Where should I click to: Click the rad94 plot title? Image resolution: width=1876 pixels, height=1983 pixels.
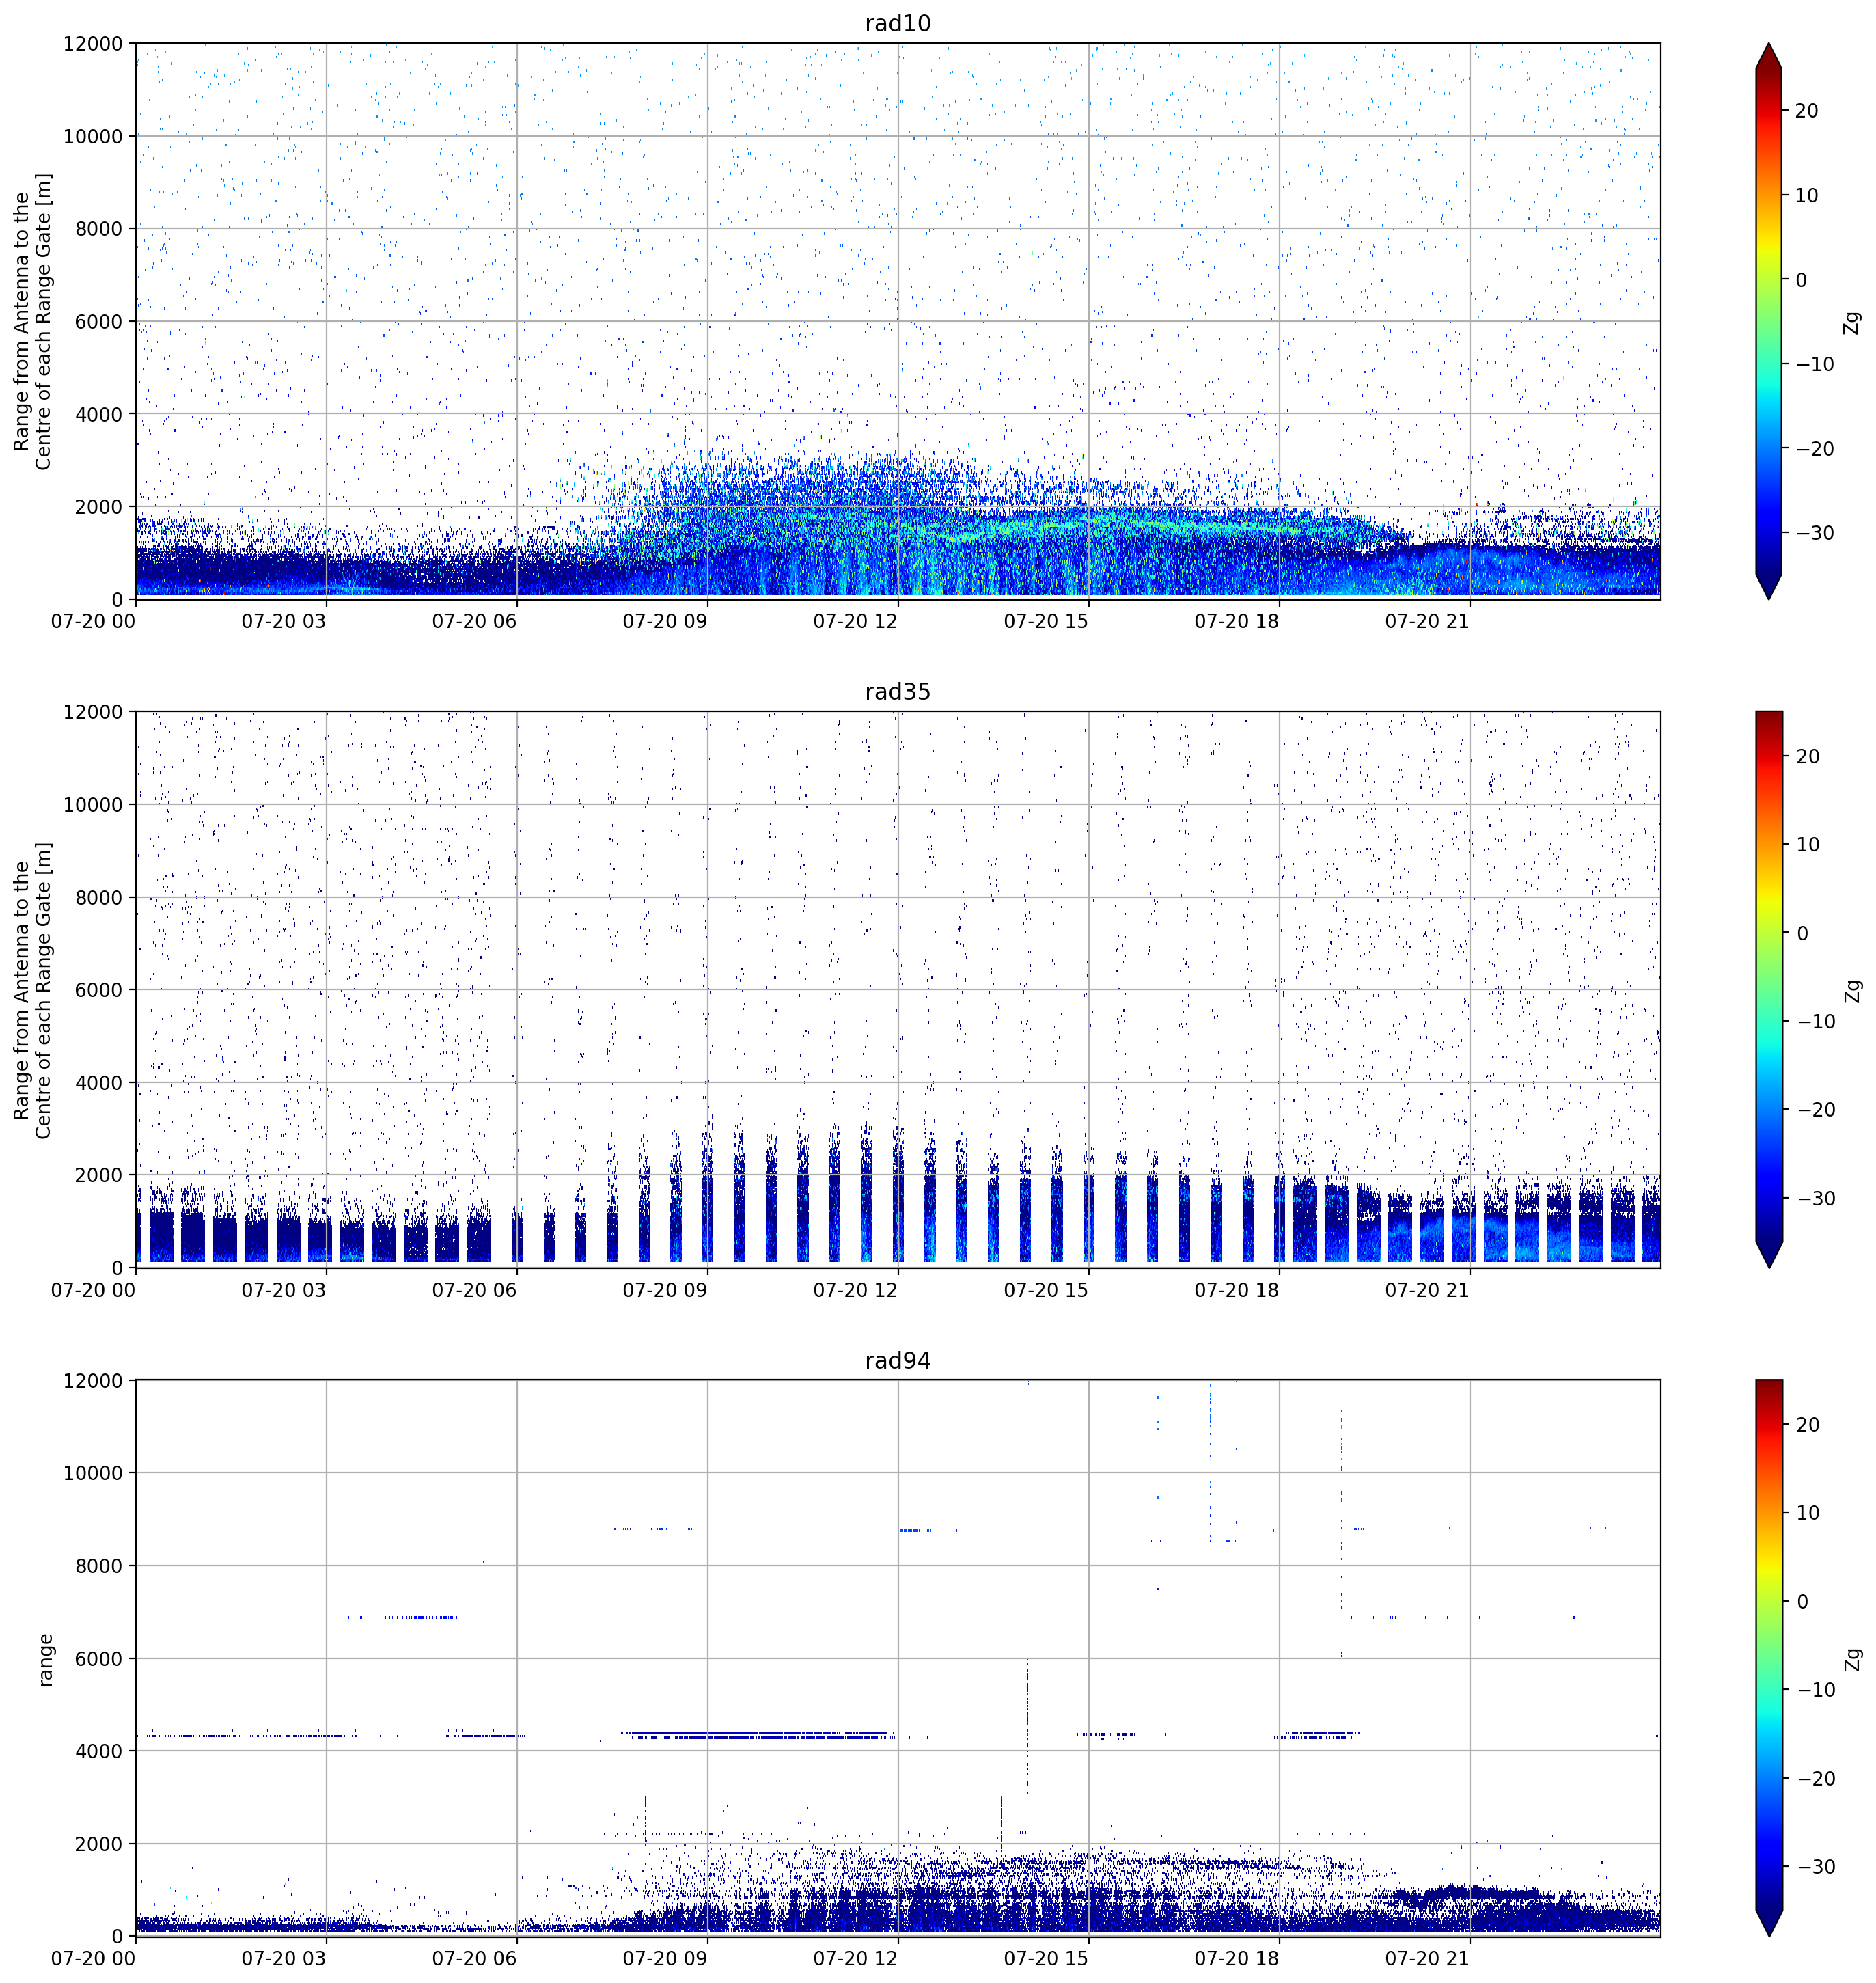coord(897,1361)
